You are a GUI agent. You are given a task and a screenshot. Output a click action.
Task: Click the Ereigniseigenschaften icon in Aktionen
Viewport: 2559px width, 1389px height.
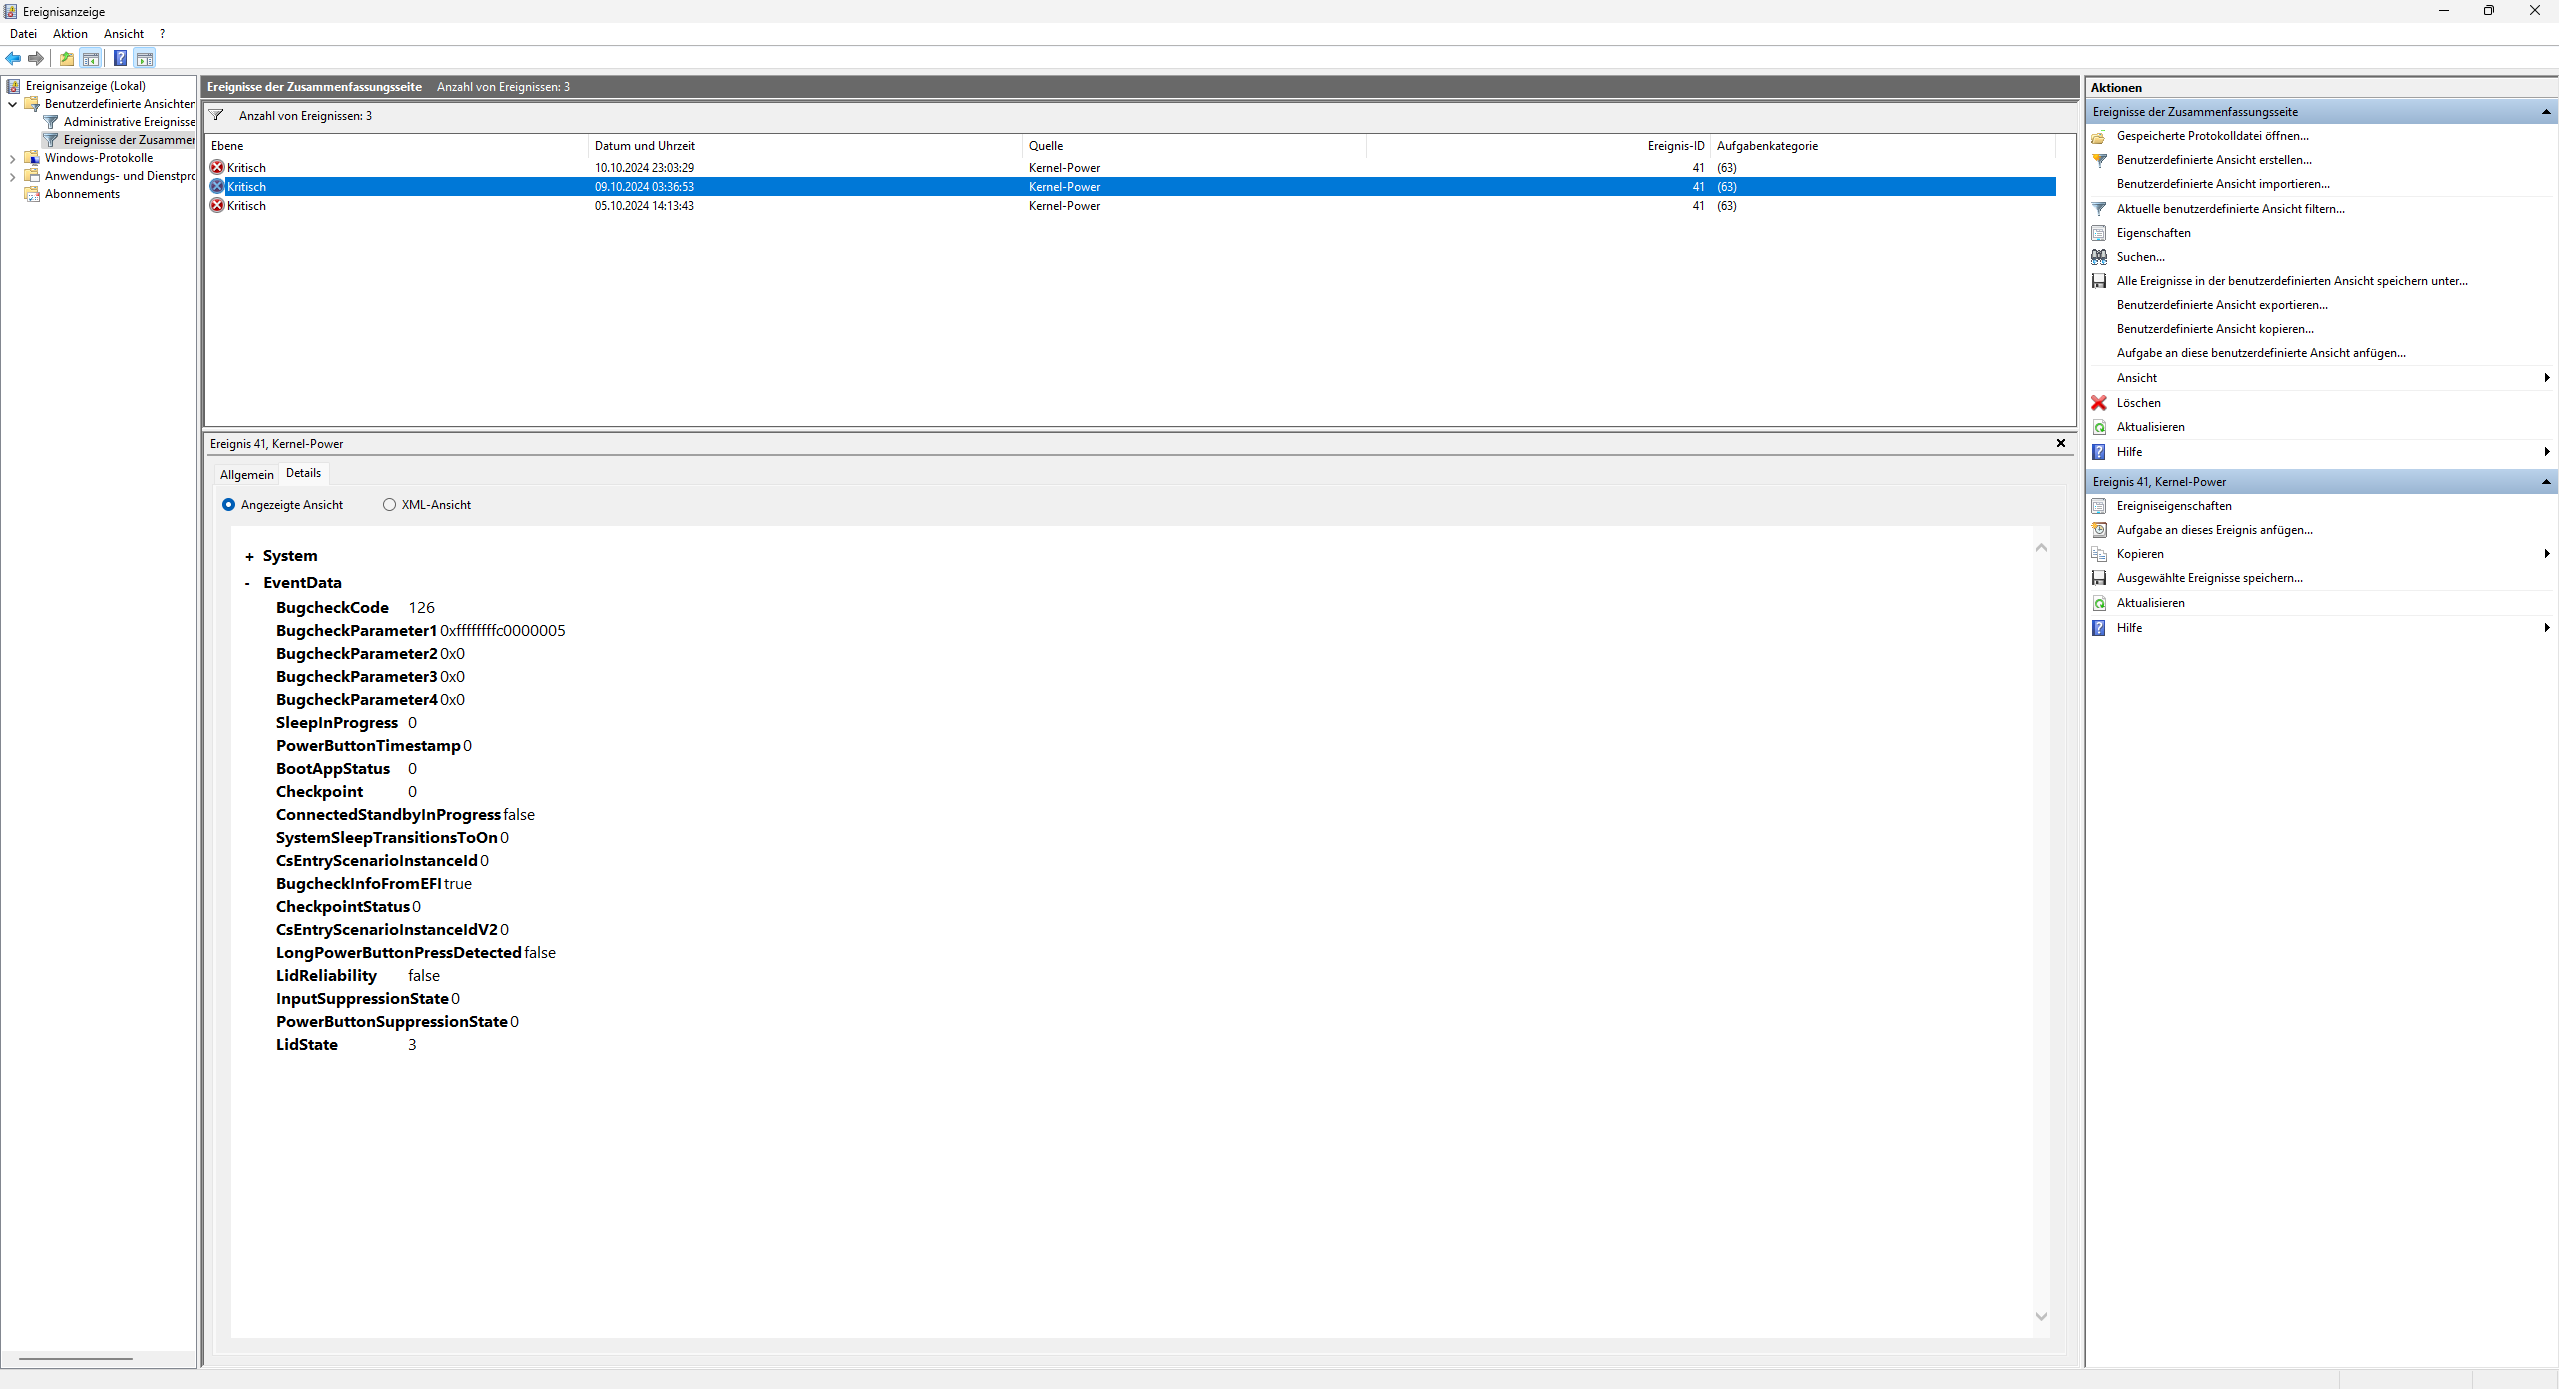[2099, 506]
